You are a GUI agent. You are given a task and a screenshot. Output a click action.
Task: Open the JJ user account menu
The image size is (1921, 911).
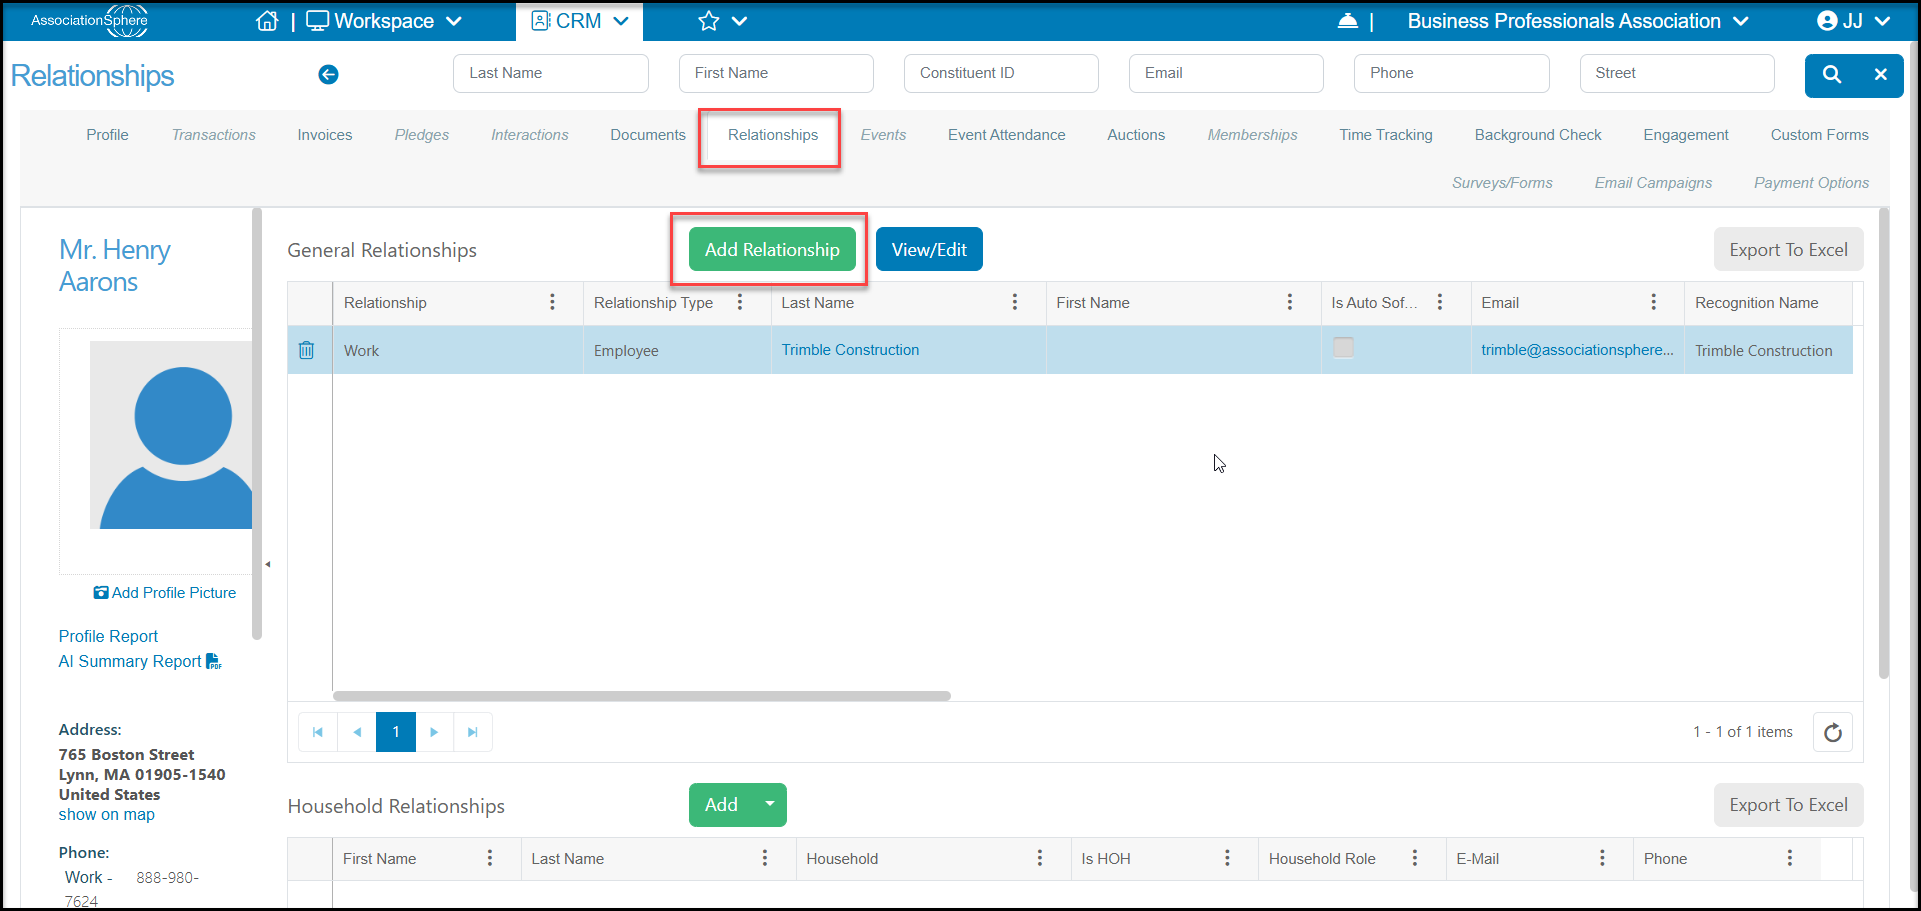pos(1853,21)
